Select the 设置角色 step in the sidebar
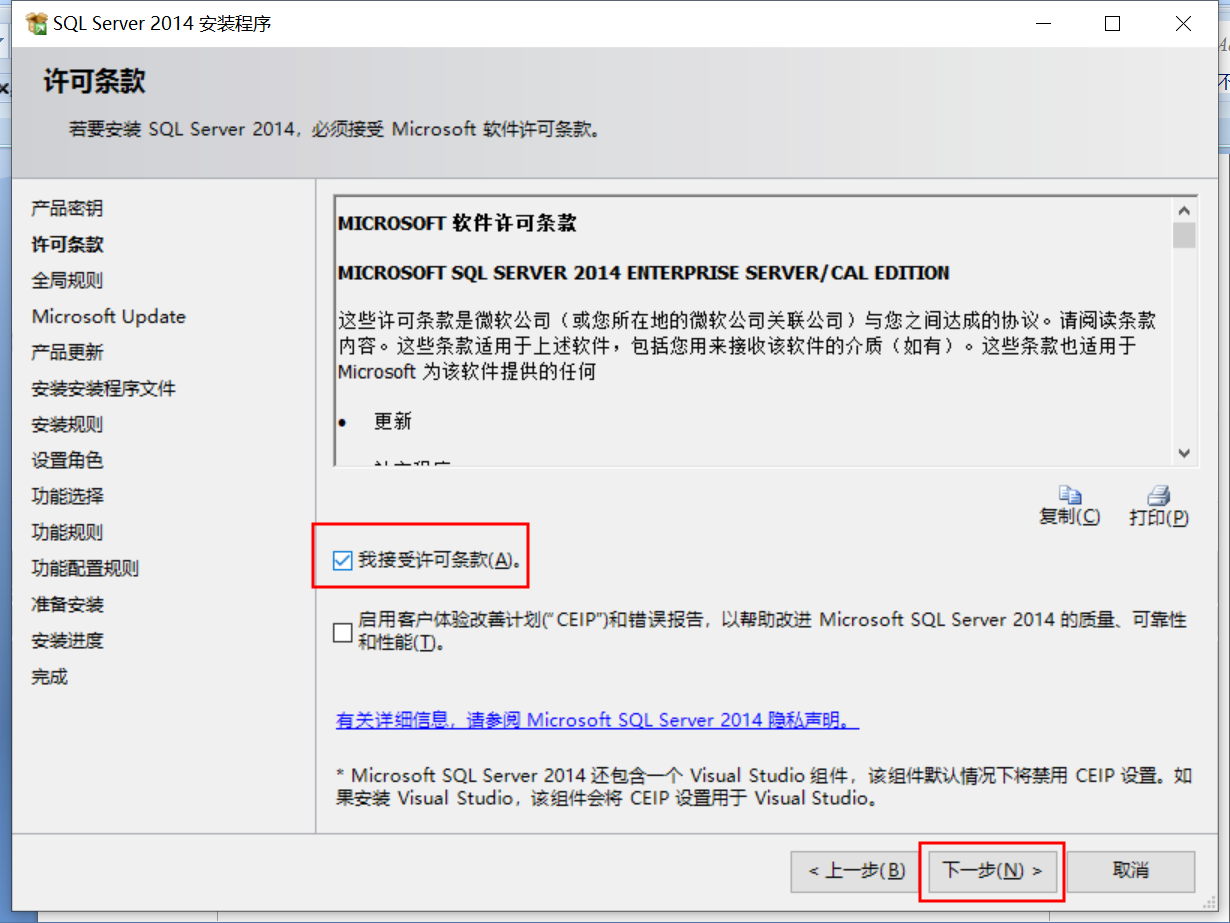 coord(67,460)
